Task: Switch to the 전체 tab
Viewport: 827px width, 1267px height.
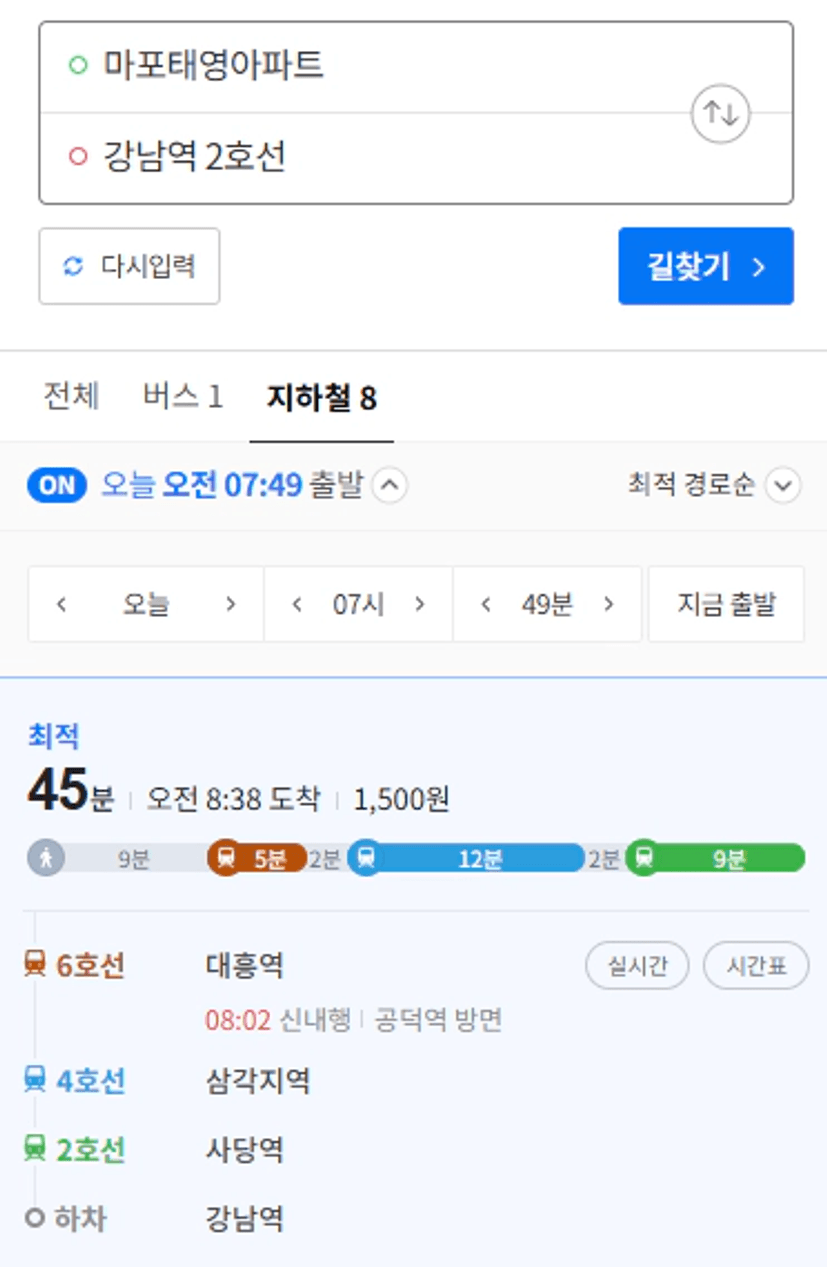Action: 71,397
